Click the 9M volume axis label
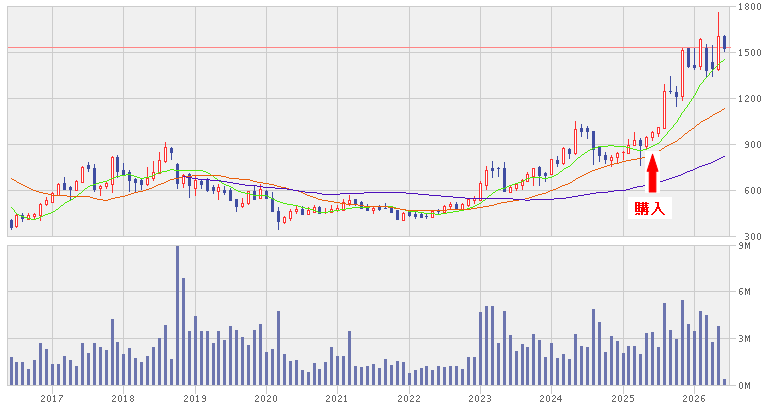 pos(745,246)
